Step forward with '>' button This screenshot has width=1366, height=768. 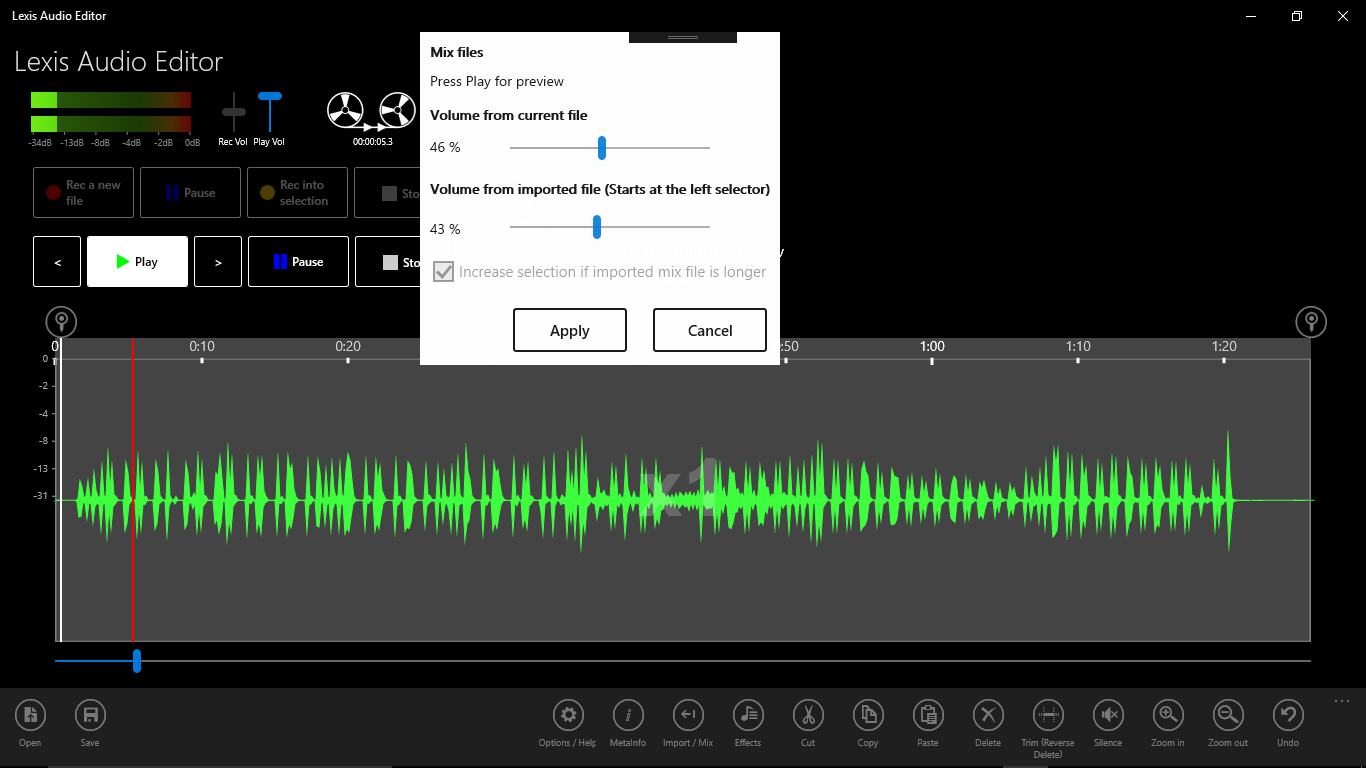[x=218, y=262]
